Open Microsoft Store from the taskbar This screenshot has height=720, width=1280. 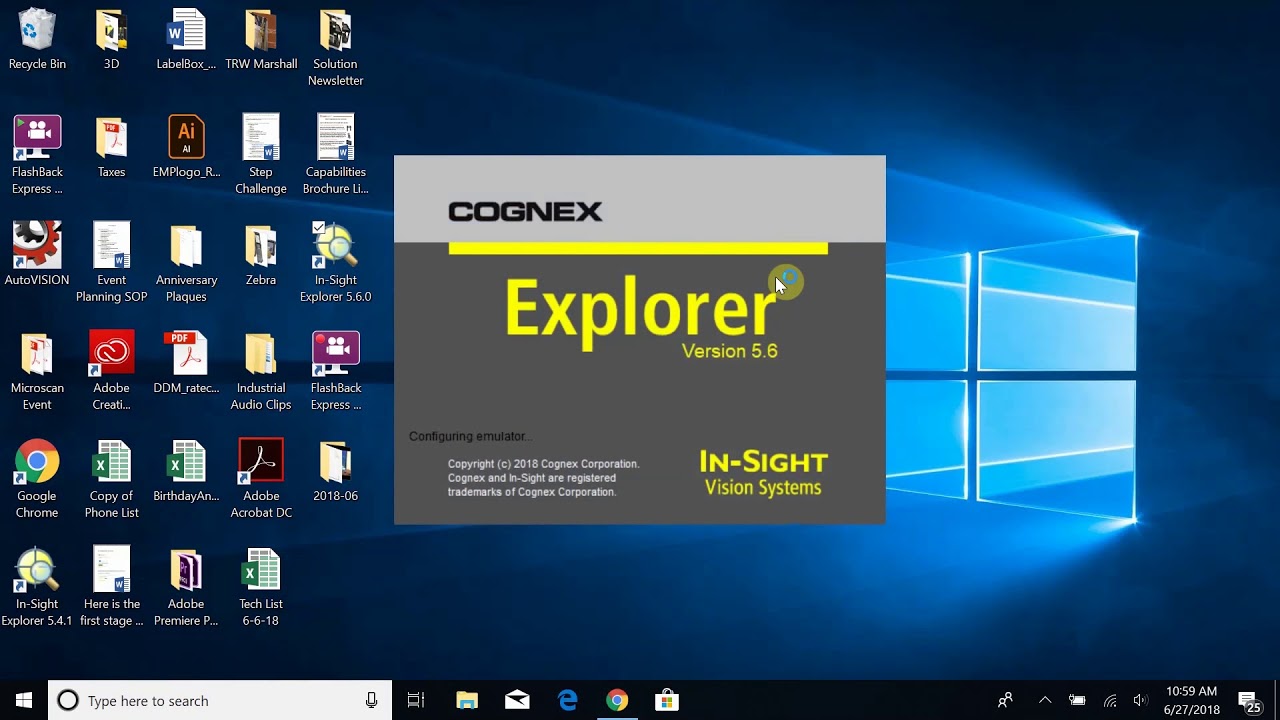point(667,700)
